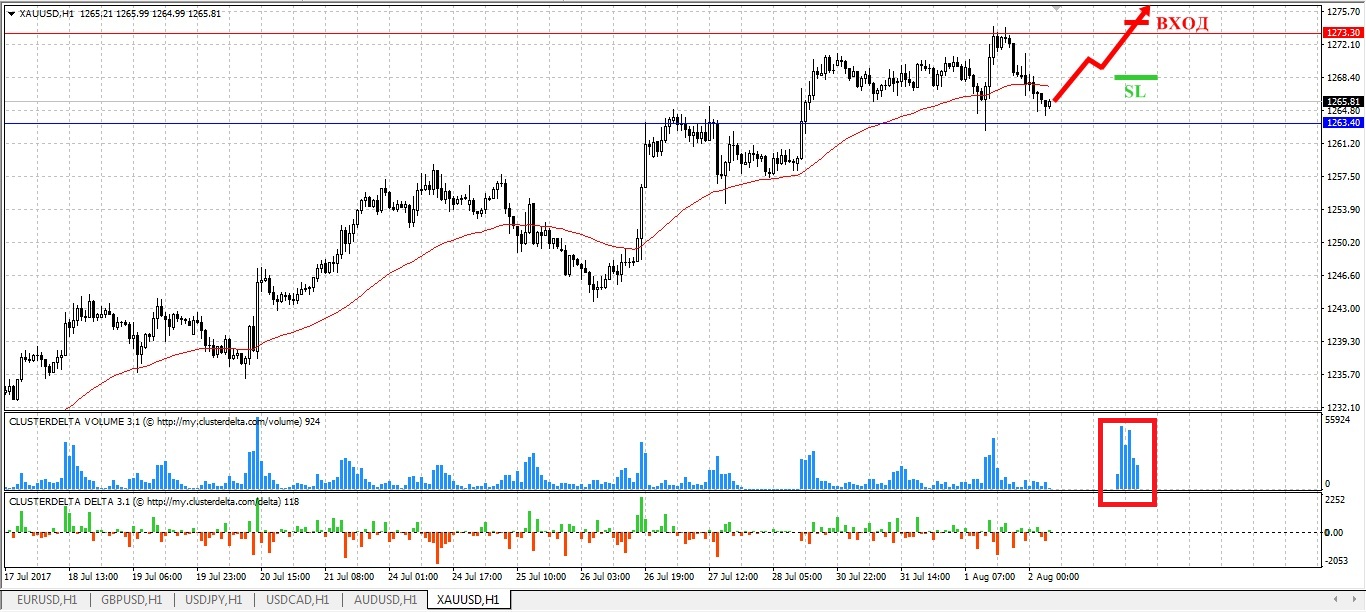Click the 17 Jul 2017 date label
This screenshot has width=1366, height=612.
[x=28, y=577]
